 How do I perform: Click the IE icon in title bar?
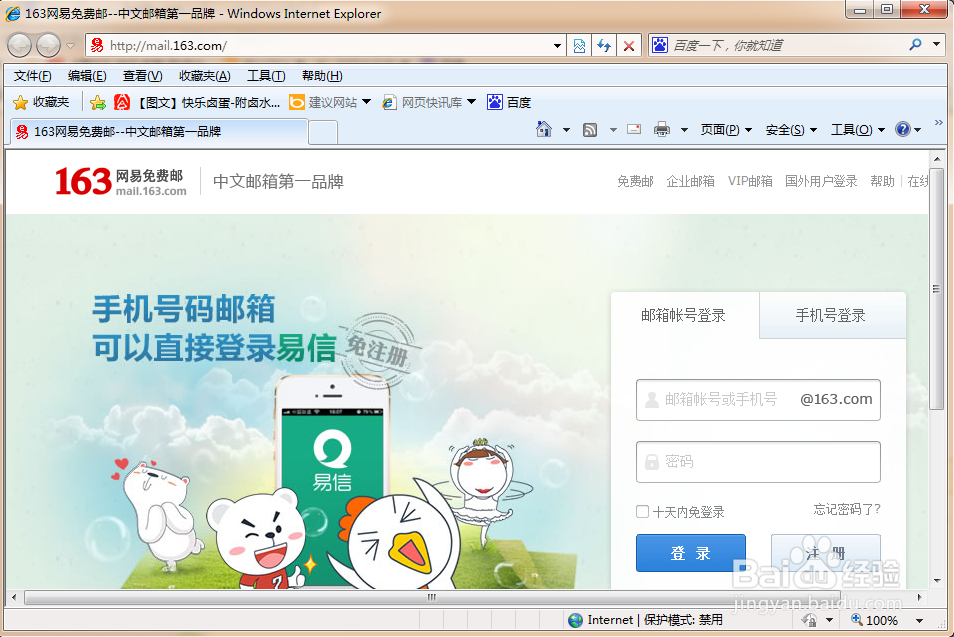coord(12,13)
